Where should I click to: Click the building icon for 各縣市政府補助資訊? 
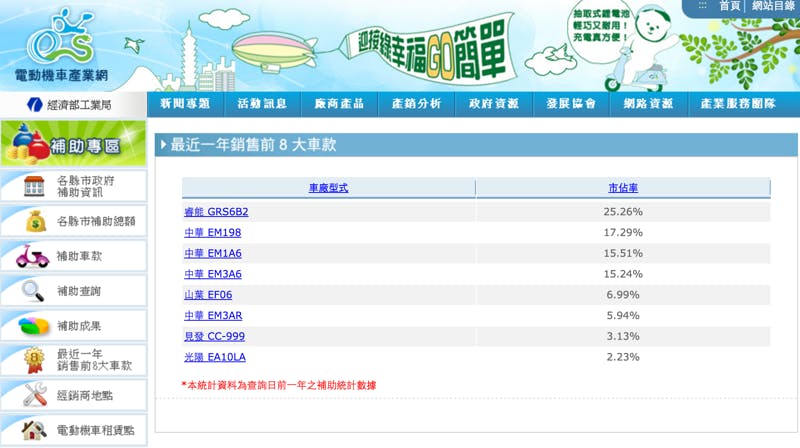pos(34,186)
